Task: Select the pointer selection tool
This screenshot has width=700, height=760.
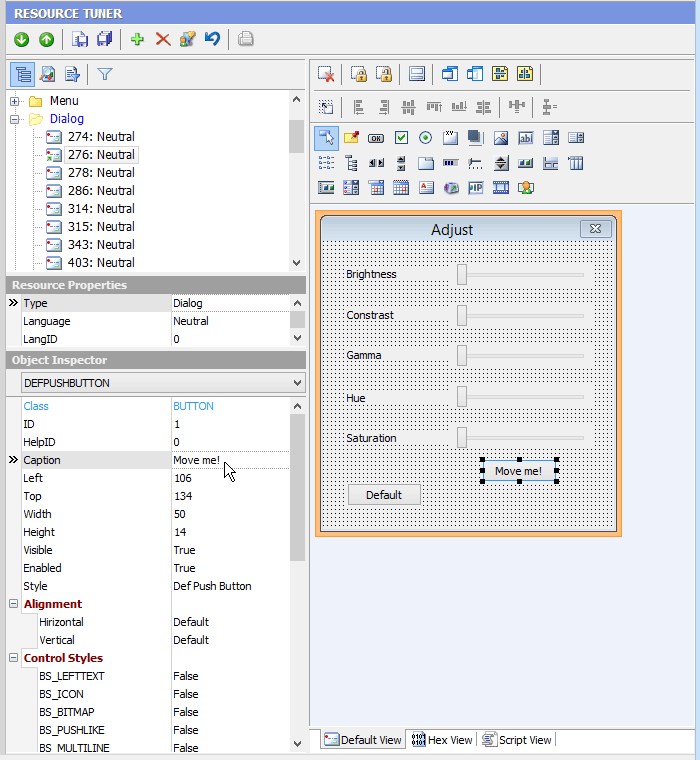Action: 326,138
